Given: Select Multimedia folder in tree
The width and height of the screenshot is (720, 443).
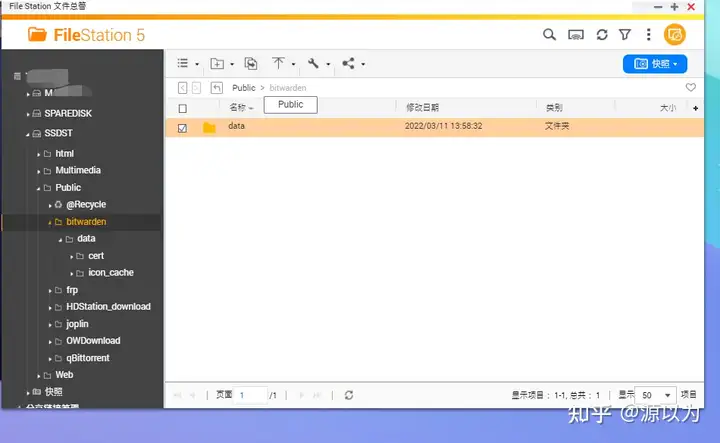Looking at the screenshot, I should (78, 170).
